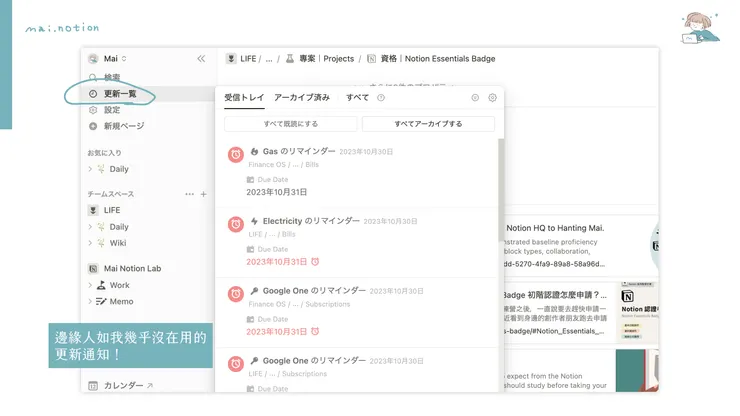Open the search item in sidebar
The height and width of the screenshot is (416, 740).
(105, 77)
